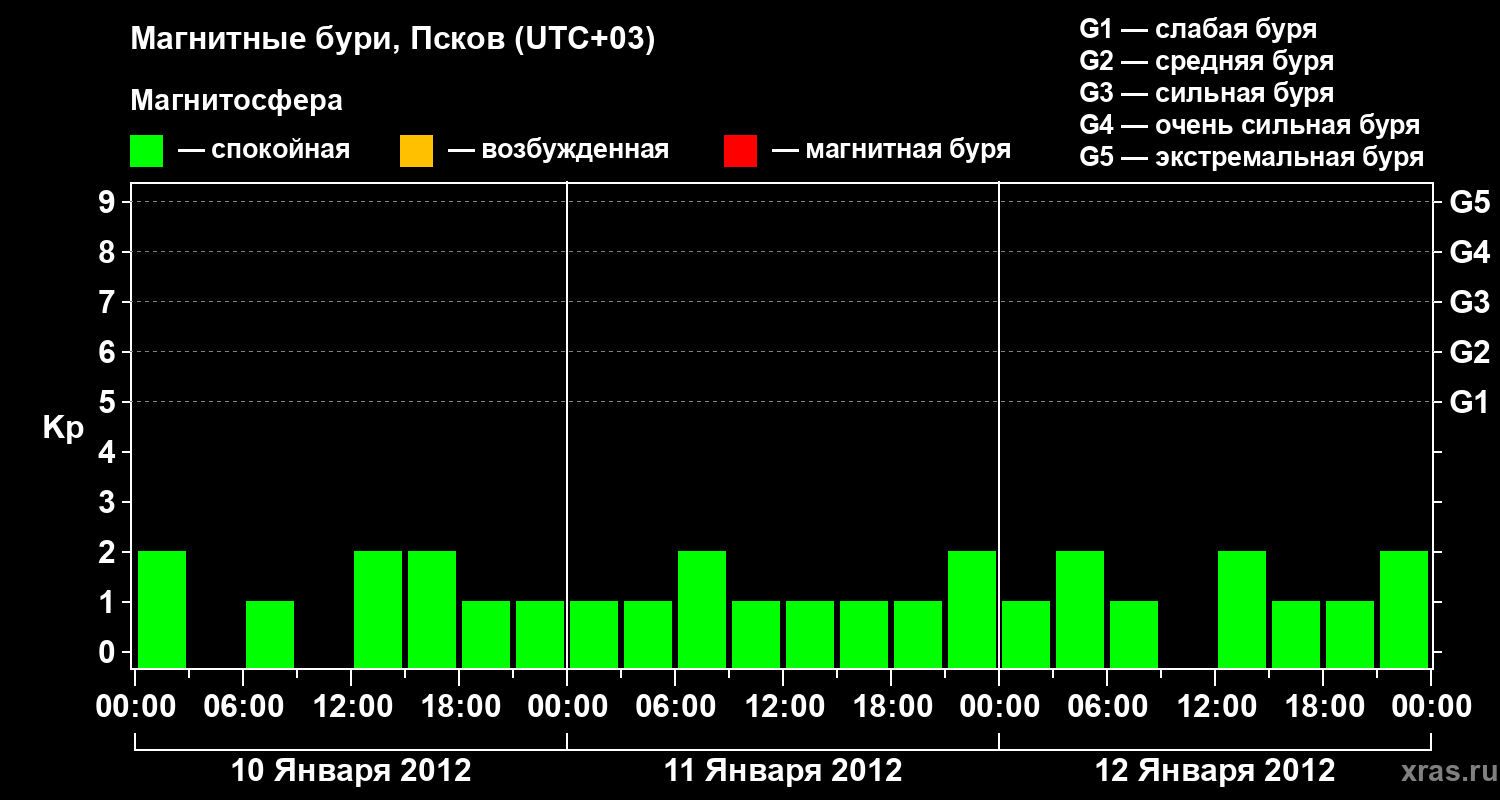Viewport: 1500px width, 800px height.
Task: Click the '0' value on the Kp axis
Action: click(109, 652)
